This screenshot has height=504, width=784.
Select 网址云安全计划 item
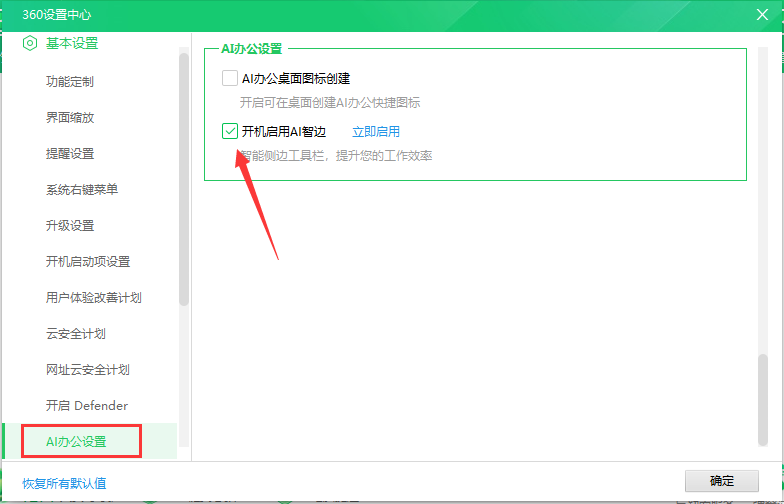click(x=88, y=370)
